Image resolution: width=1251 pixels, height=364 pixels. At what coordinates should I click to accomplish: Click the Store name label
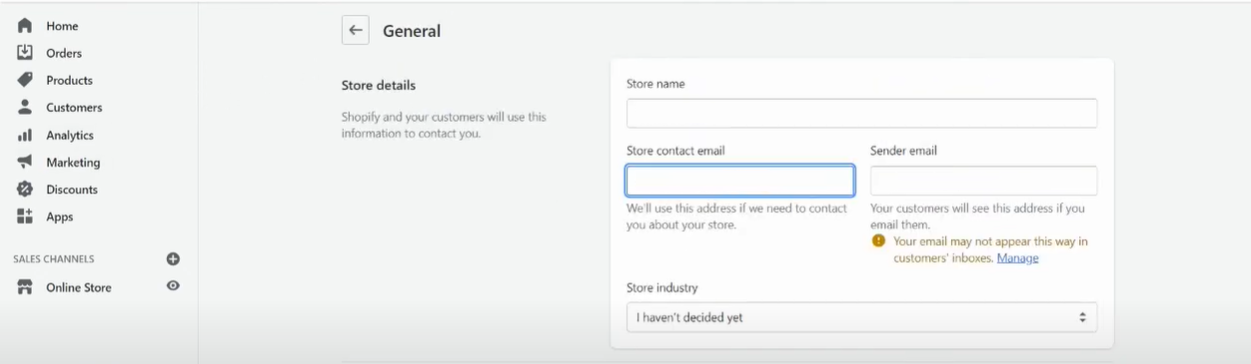pyautogui.click(x=656, y=84)
